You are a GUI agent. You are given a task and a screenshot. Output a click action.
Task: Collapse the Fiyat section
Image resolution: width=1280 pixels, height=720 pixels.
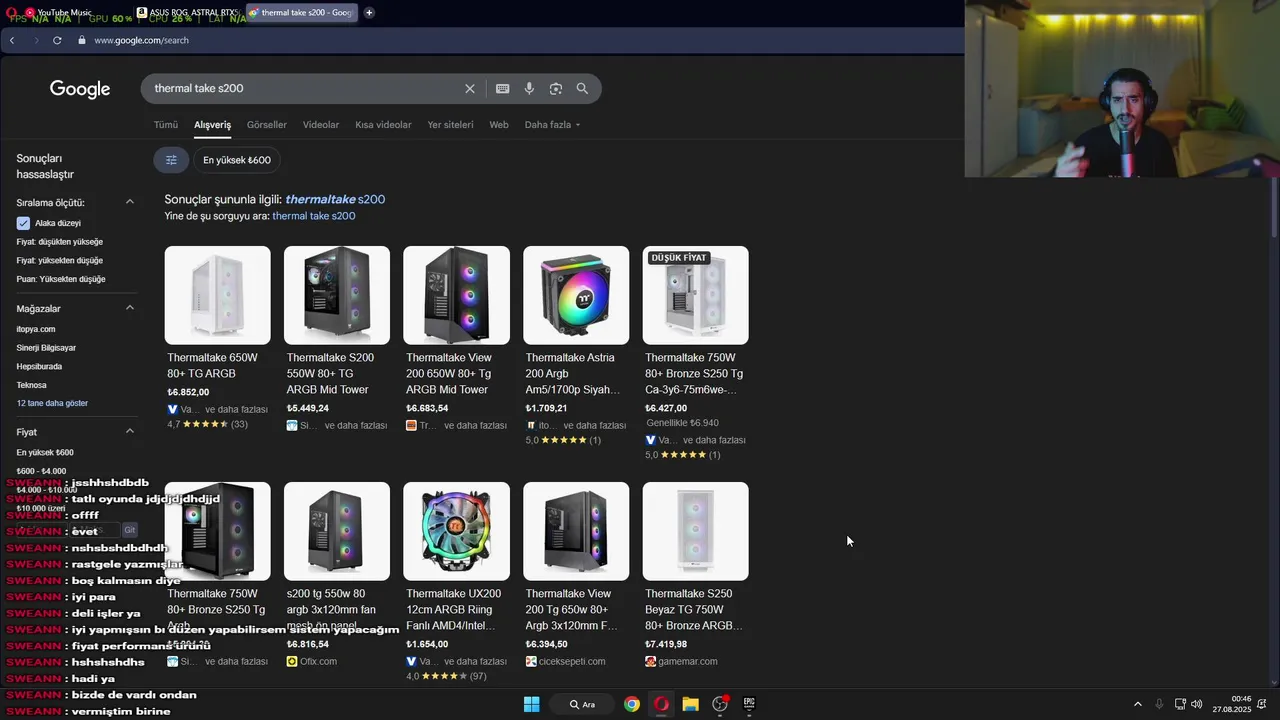point(129,431)
